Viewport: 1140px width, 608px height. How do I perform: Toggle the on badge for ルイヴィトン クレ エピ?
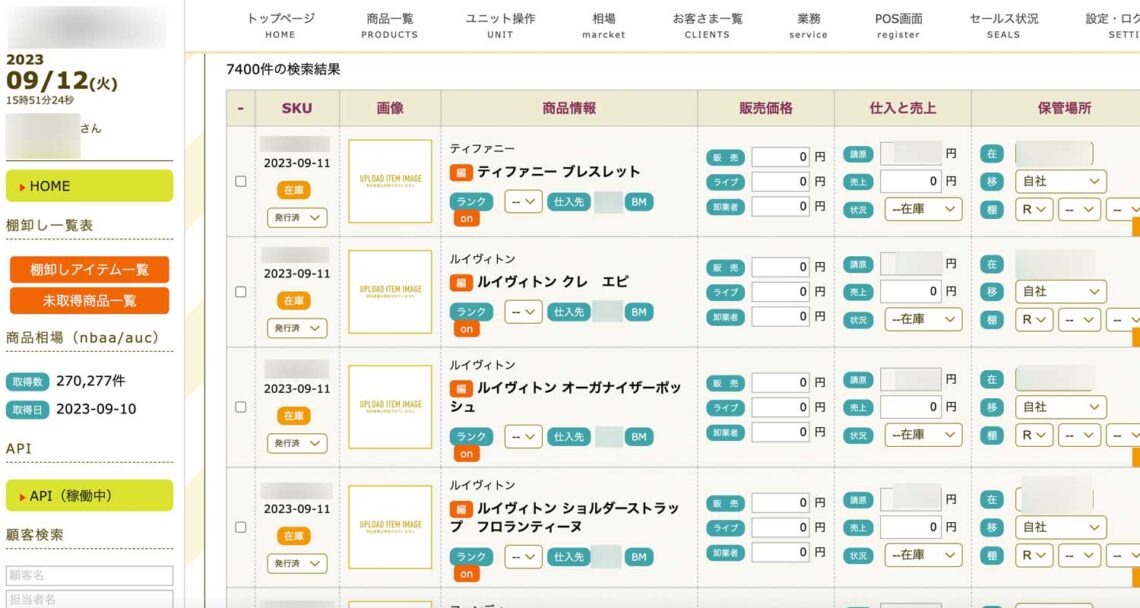(x=466, y=329)
